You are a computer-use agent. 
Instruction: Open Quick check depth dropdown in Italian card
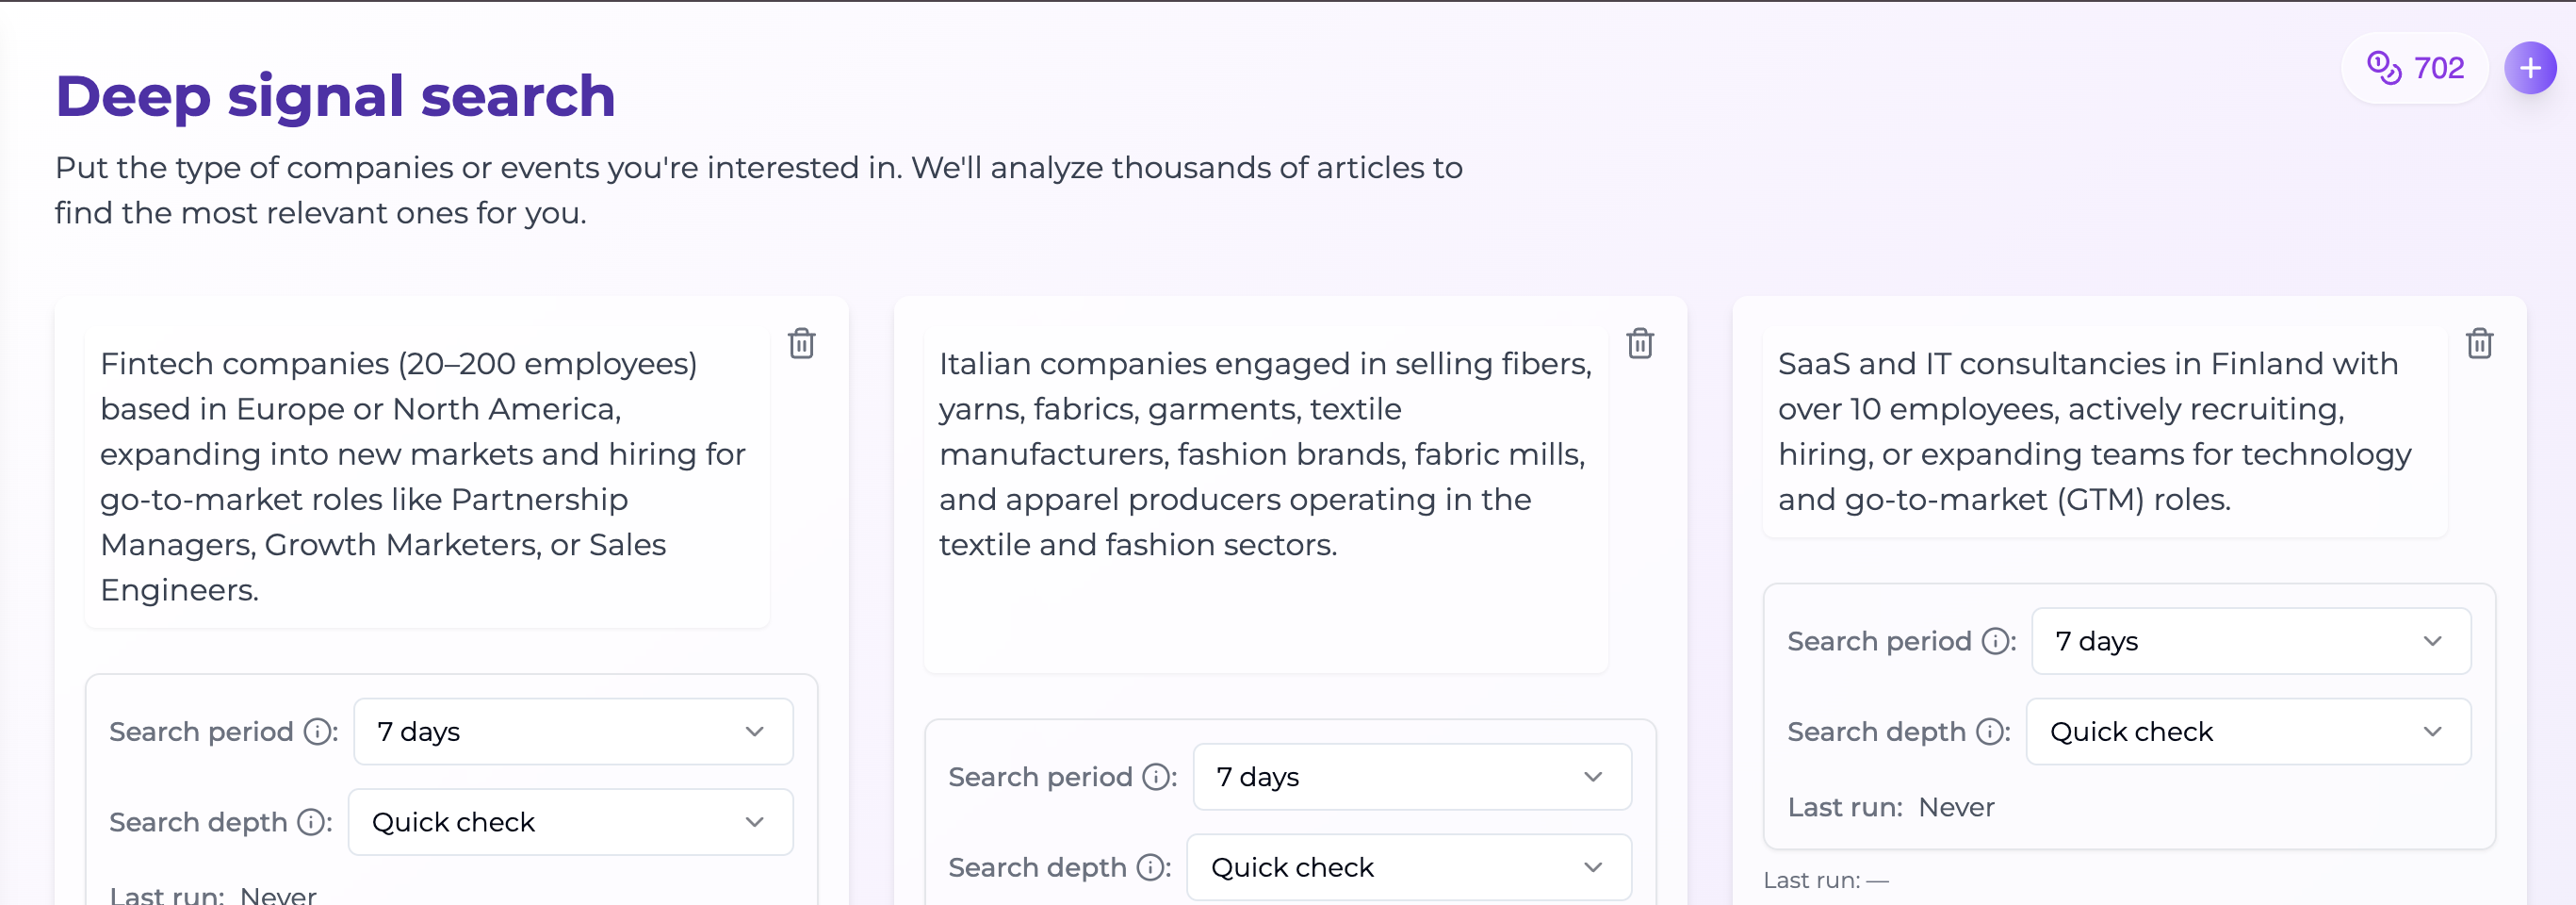(1409, 867)
